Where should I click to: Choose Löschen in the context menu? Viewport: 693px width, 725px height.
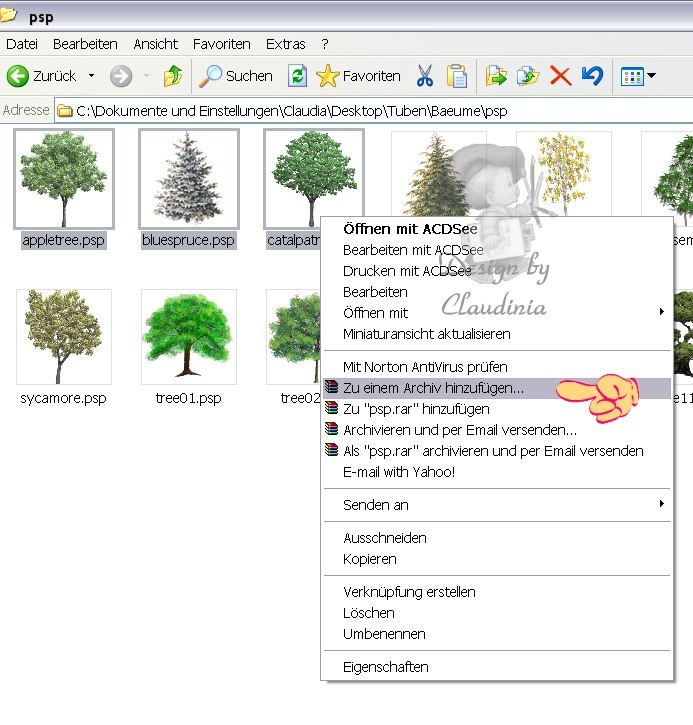(x=497, y=613)
